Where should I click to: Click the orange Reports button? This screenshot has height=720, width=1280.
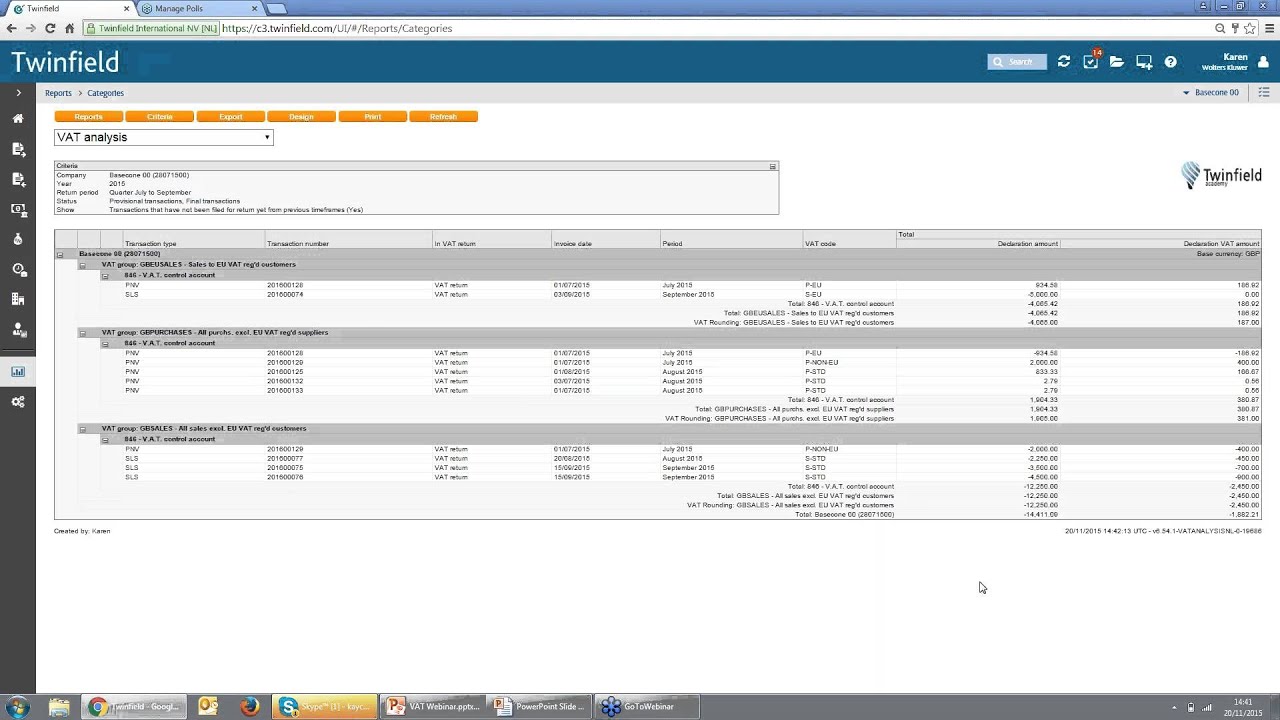coord(88,117)
